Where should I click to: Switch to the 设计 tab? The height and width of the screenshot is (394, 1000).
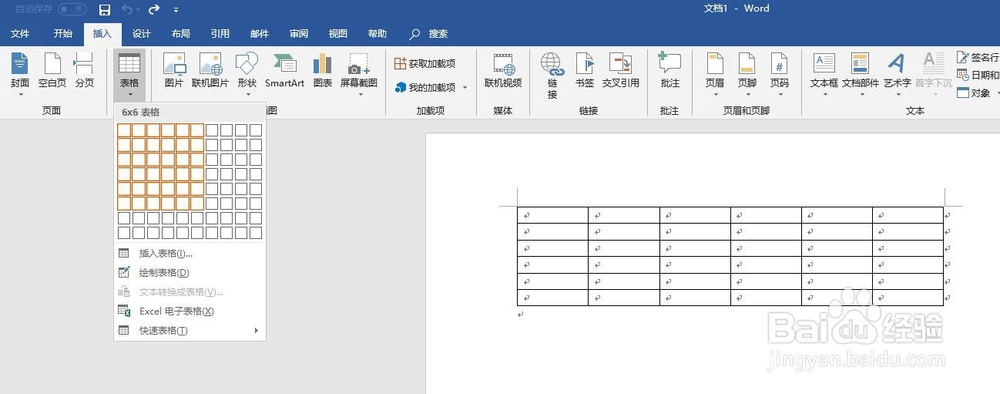pyautogui.click(x=141, y=34)
